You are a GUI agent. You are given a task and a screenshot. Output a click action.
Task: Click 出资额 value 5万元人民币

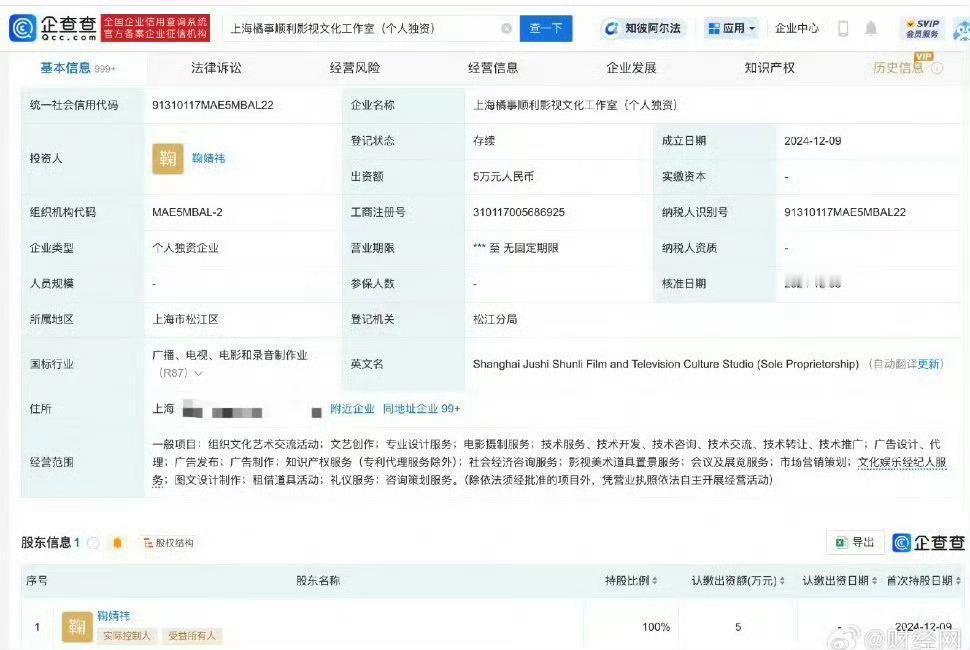[x=503, y=177]
